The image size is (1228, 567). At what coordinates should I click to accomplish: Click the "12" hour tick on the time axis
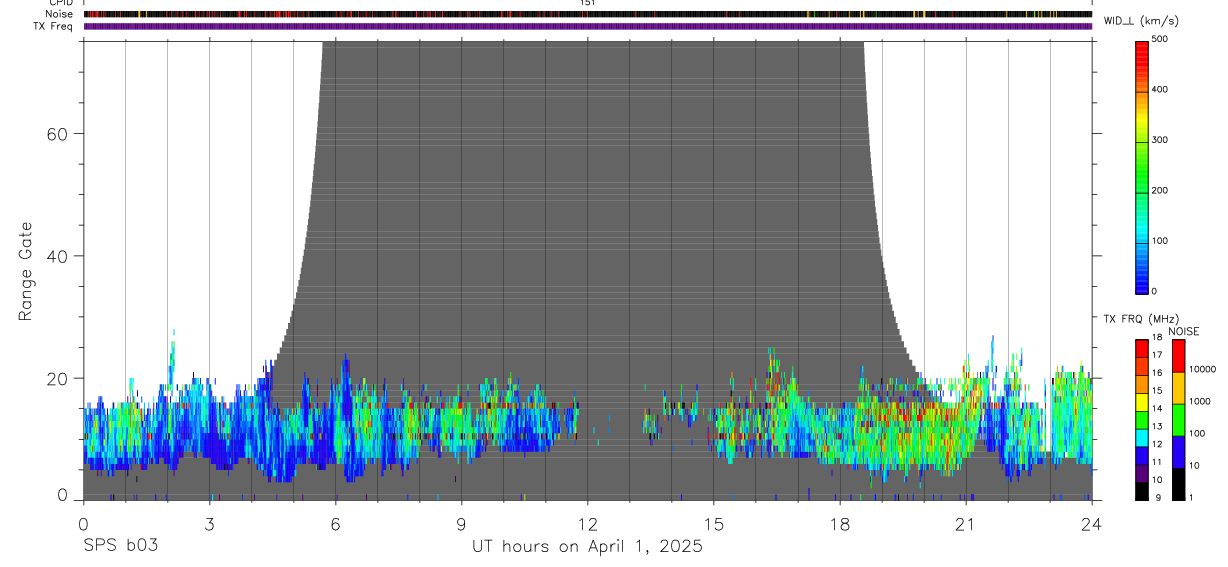587,523
